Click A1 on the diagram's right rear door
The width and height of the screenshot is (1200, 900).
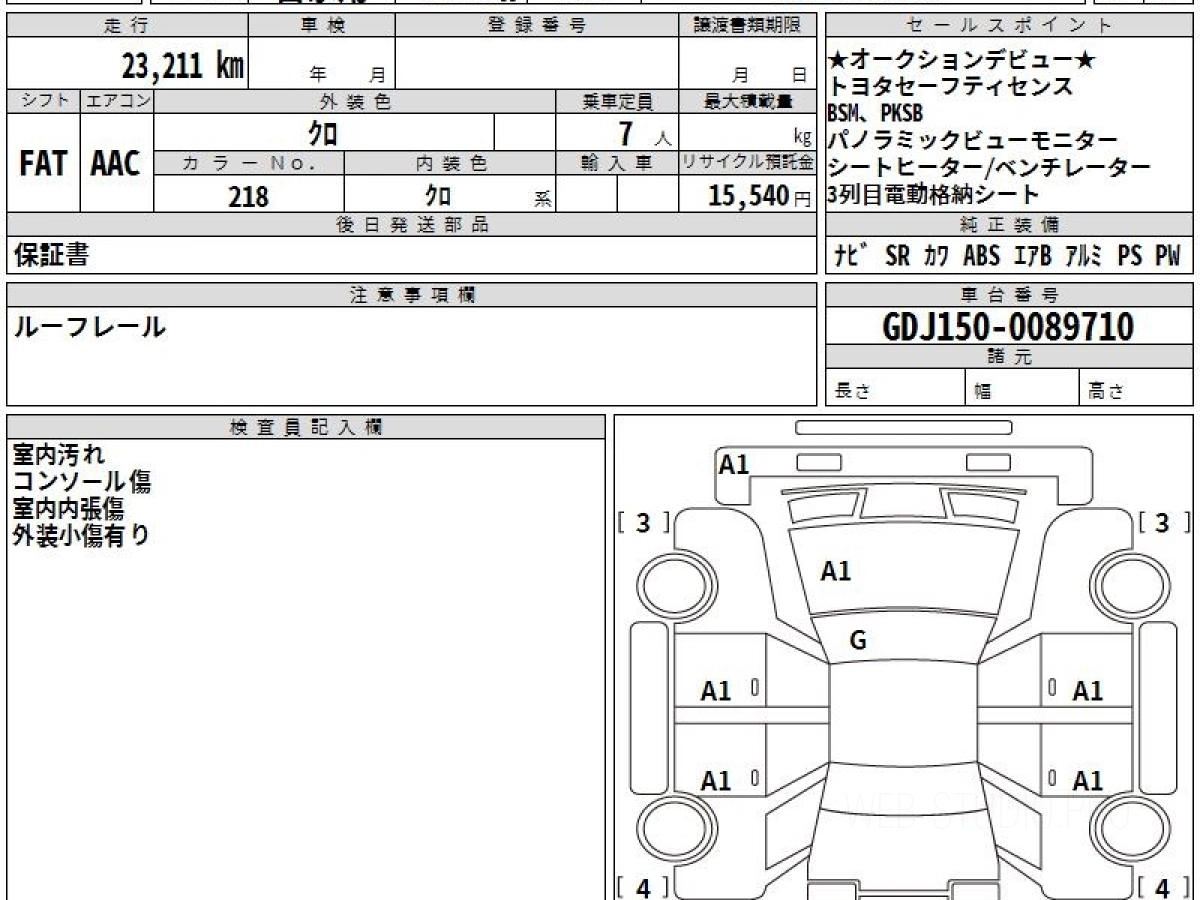[x=1088, y=781]
